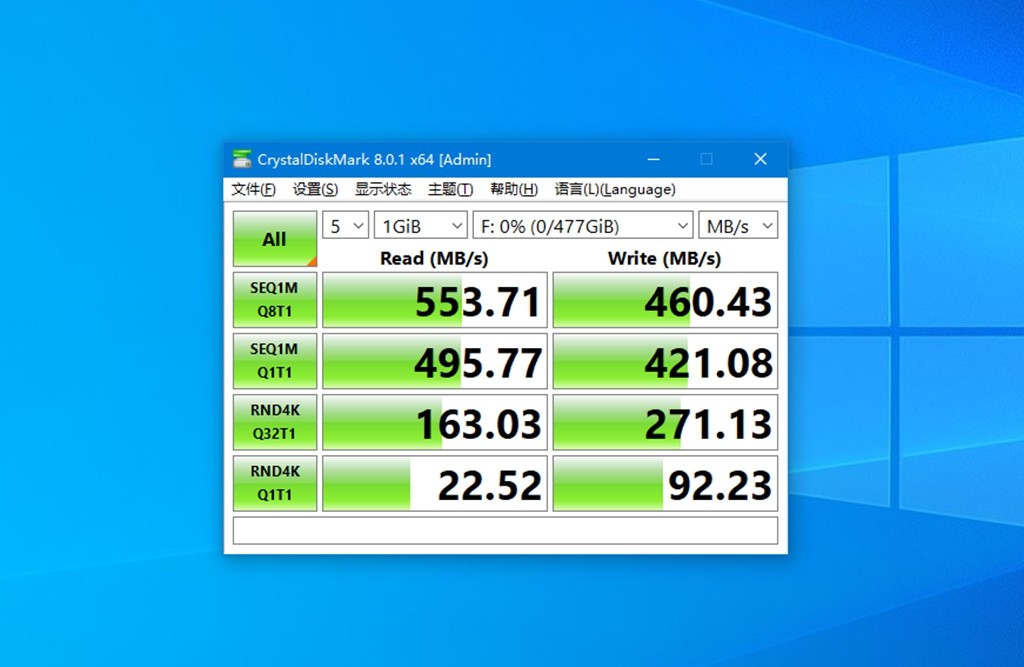Open the 设置(S) menu
The width and height of the screenshot is (1024, 667).
click(x=315, y=189)
